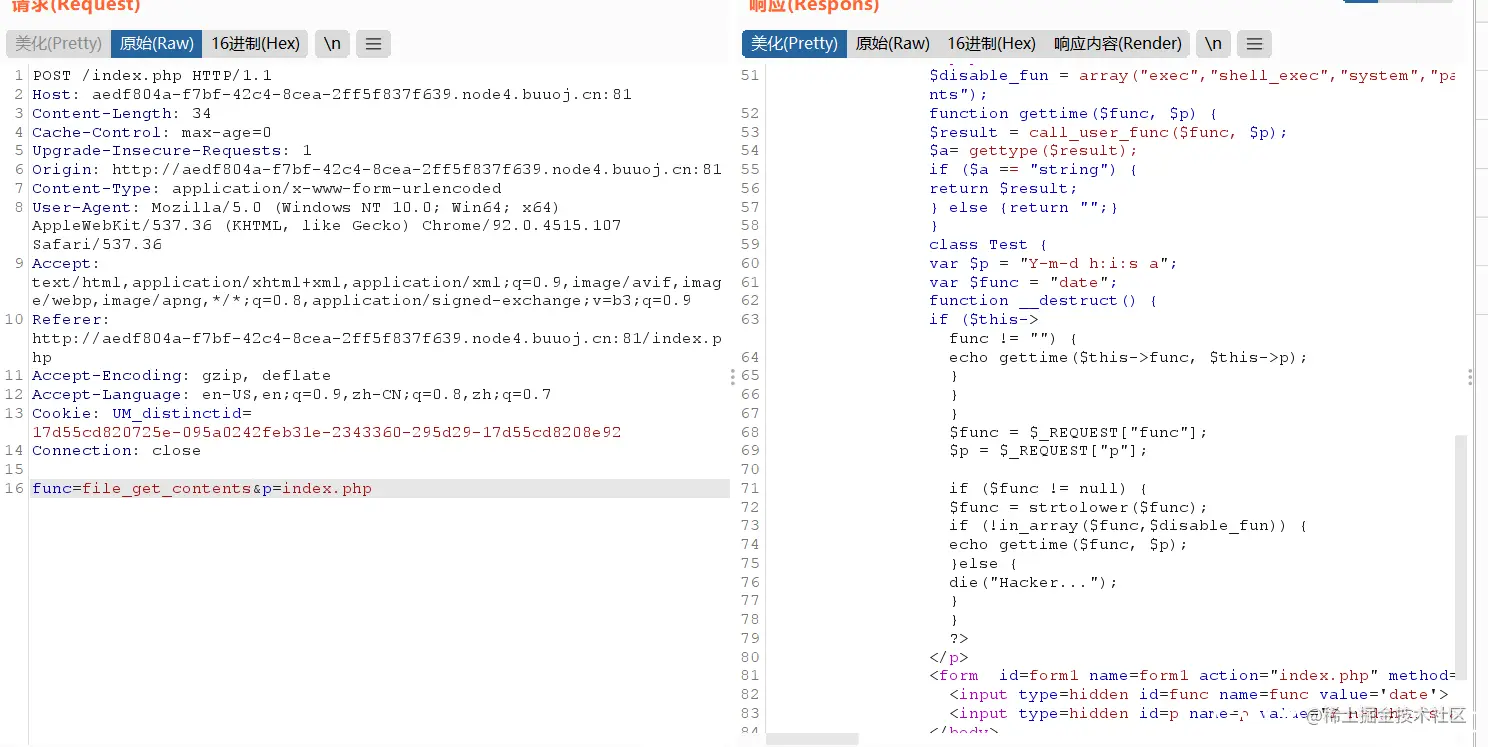
Task: Click the 'Accept:' header name on line 9
Action: pyautogui.click(x=66, y=263)
